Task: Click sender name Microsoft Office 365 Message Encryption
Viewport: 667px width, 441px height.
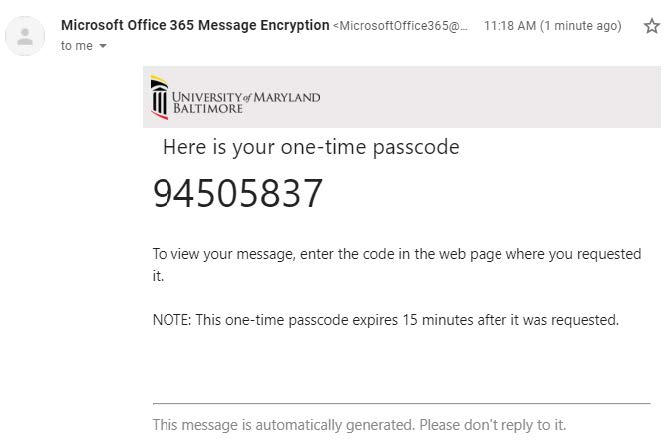Action: [195, 25]
